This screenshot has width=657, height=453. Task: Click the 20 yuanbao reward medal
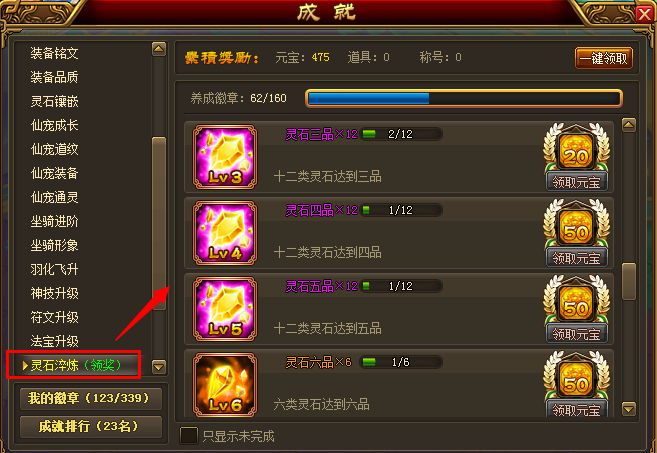577,150
